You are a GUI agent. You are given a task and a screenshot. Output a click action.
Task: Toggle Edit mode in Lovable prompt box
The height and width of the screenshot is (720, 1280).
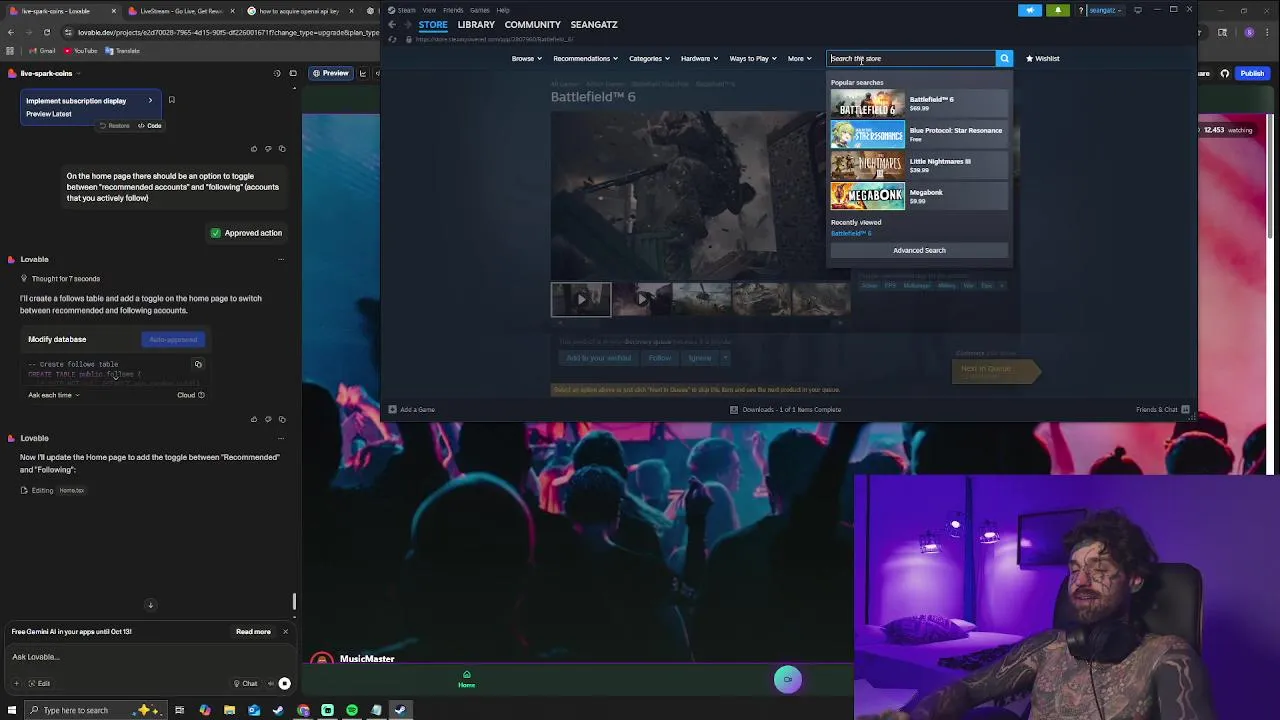click(39, 683)
